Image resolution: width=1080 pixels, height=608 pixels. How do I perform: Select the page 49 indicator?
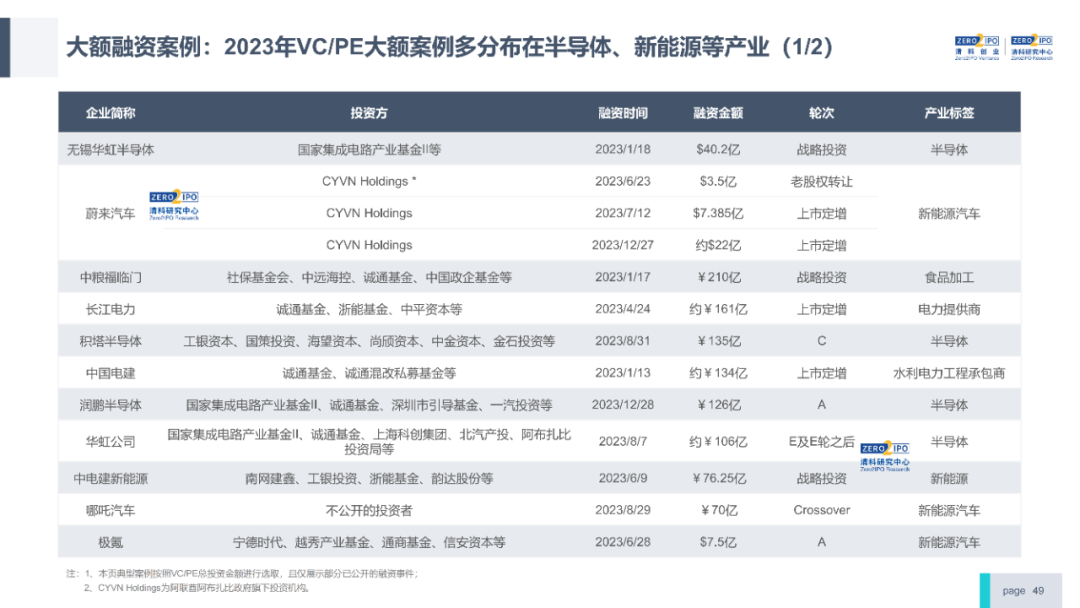(x=1023, y=591)
